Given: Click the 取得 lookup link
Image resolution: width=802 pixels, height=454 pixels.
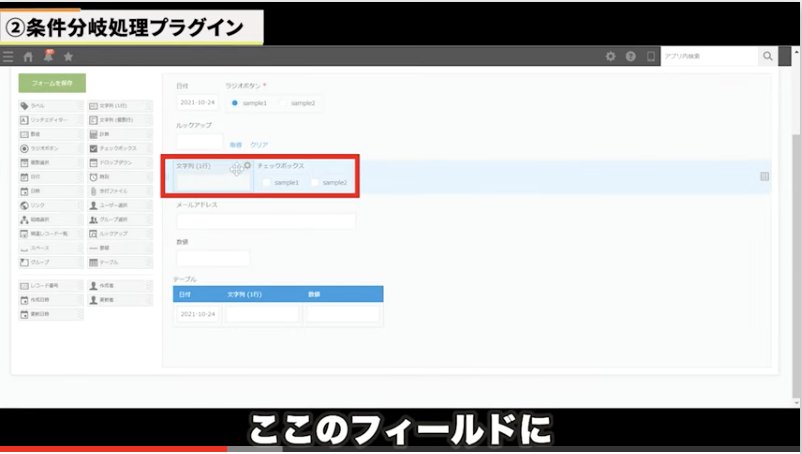Looking at the screenshot, I should [236, 144].
